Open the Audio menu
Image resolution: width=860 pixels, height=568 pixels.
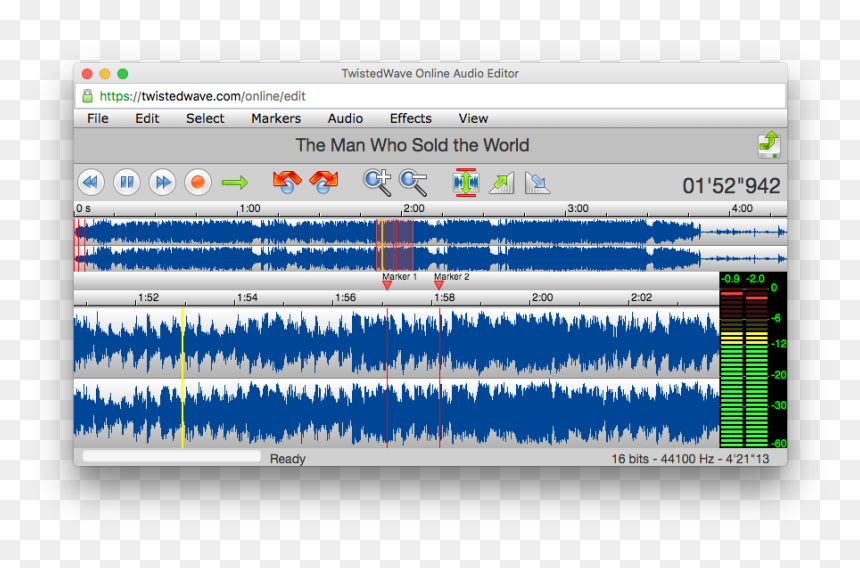346,118
